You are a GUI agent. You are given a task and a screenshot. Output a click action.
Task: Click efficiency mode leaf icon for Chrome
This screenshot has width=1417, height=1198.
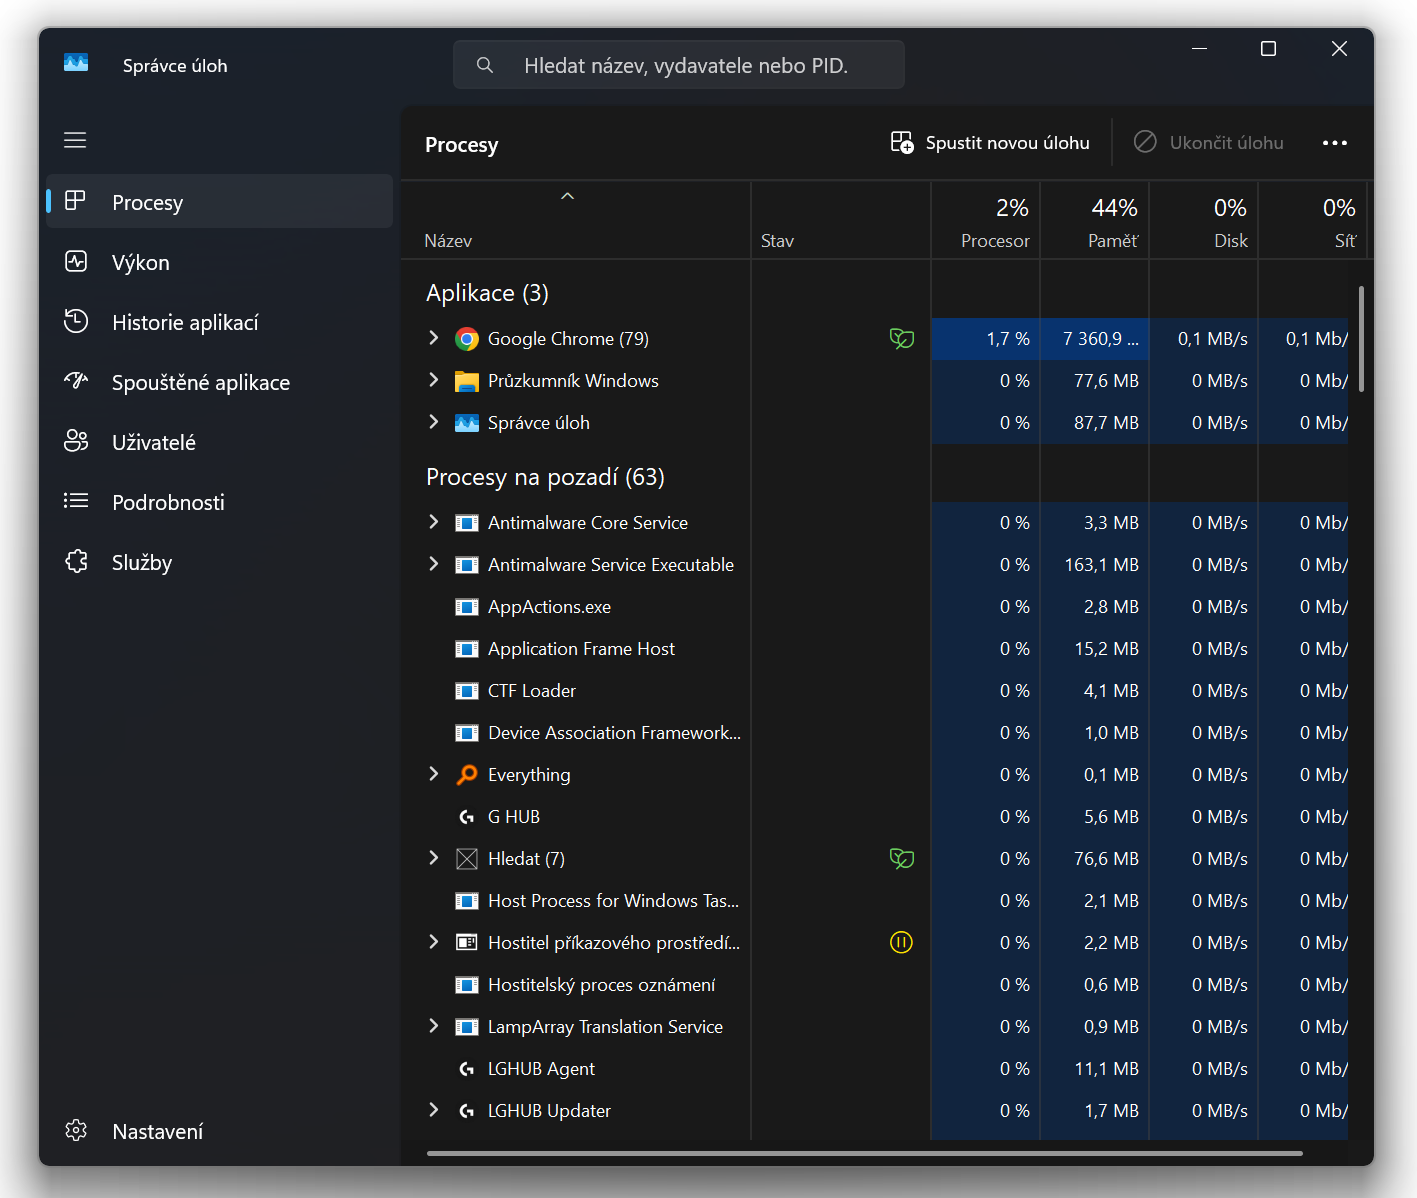[901, 339]
